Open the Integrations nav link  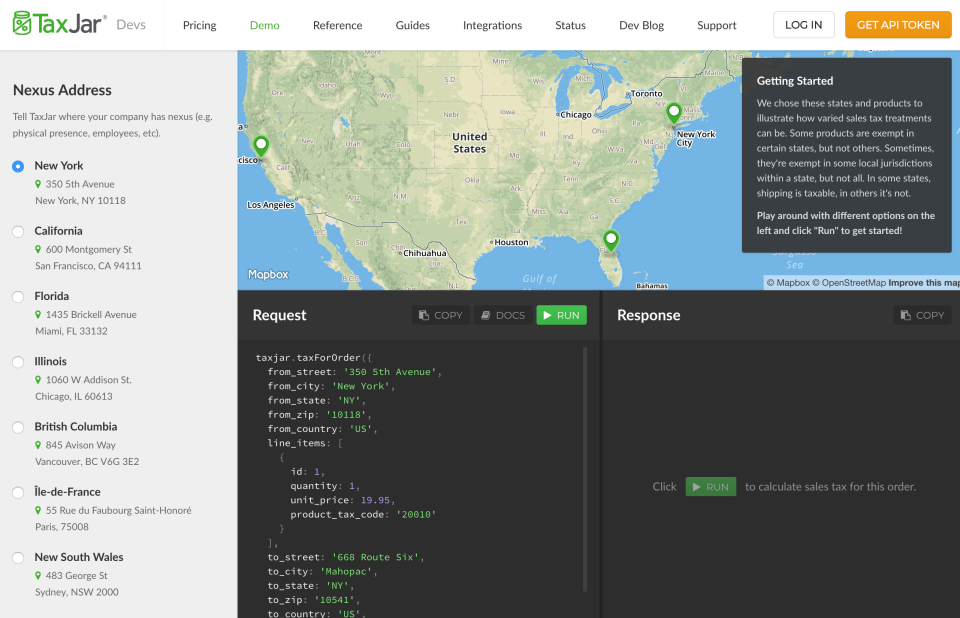click(492, 25)
